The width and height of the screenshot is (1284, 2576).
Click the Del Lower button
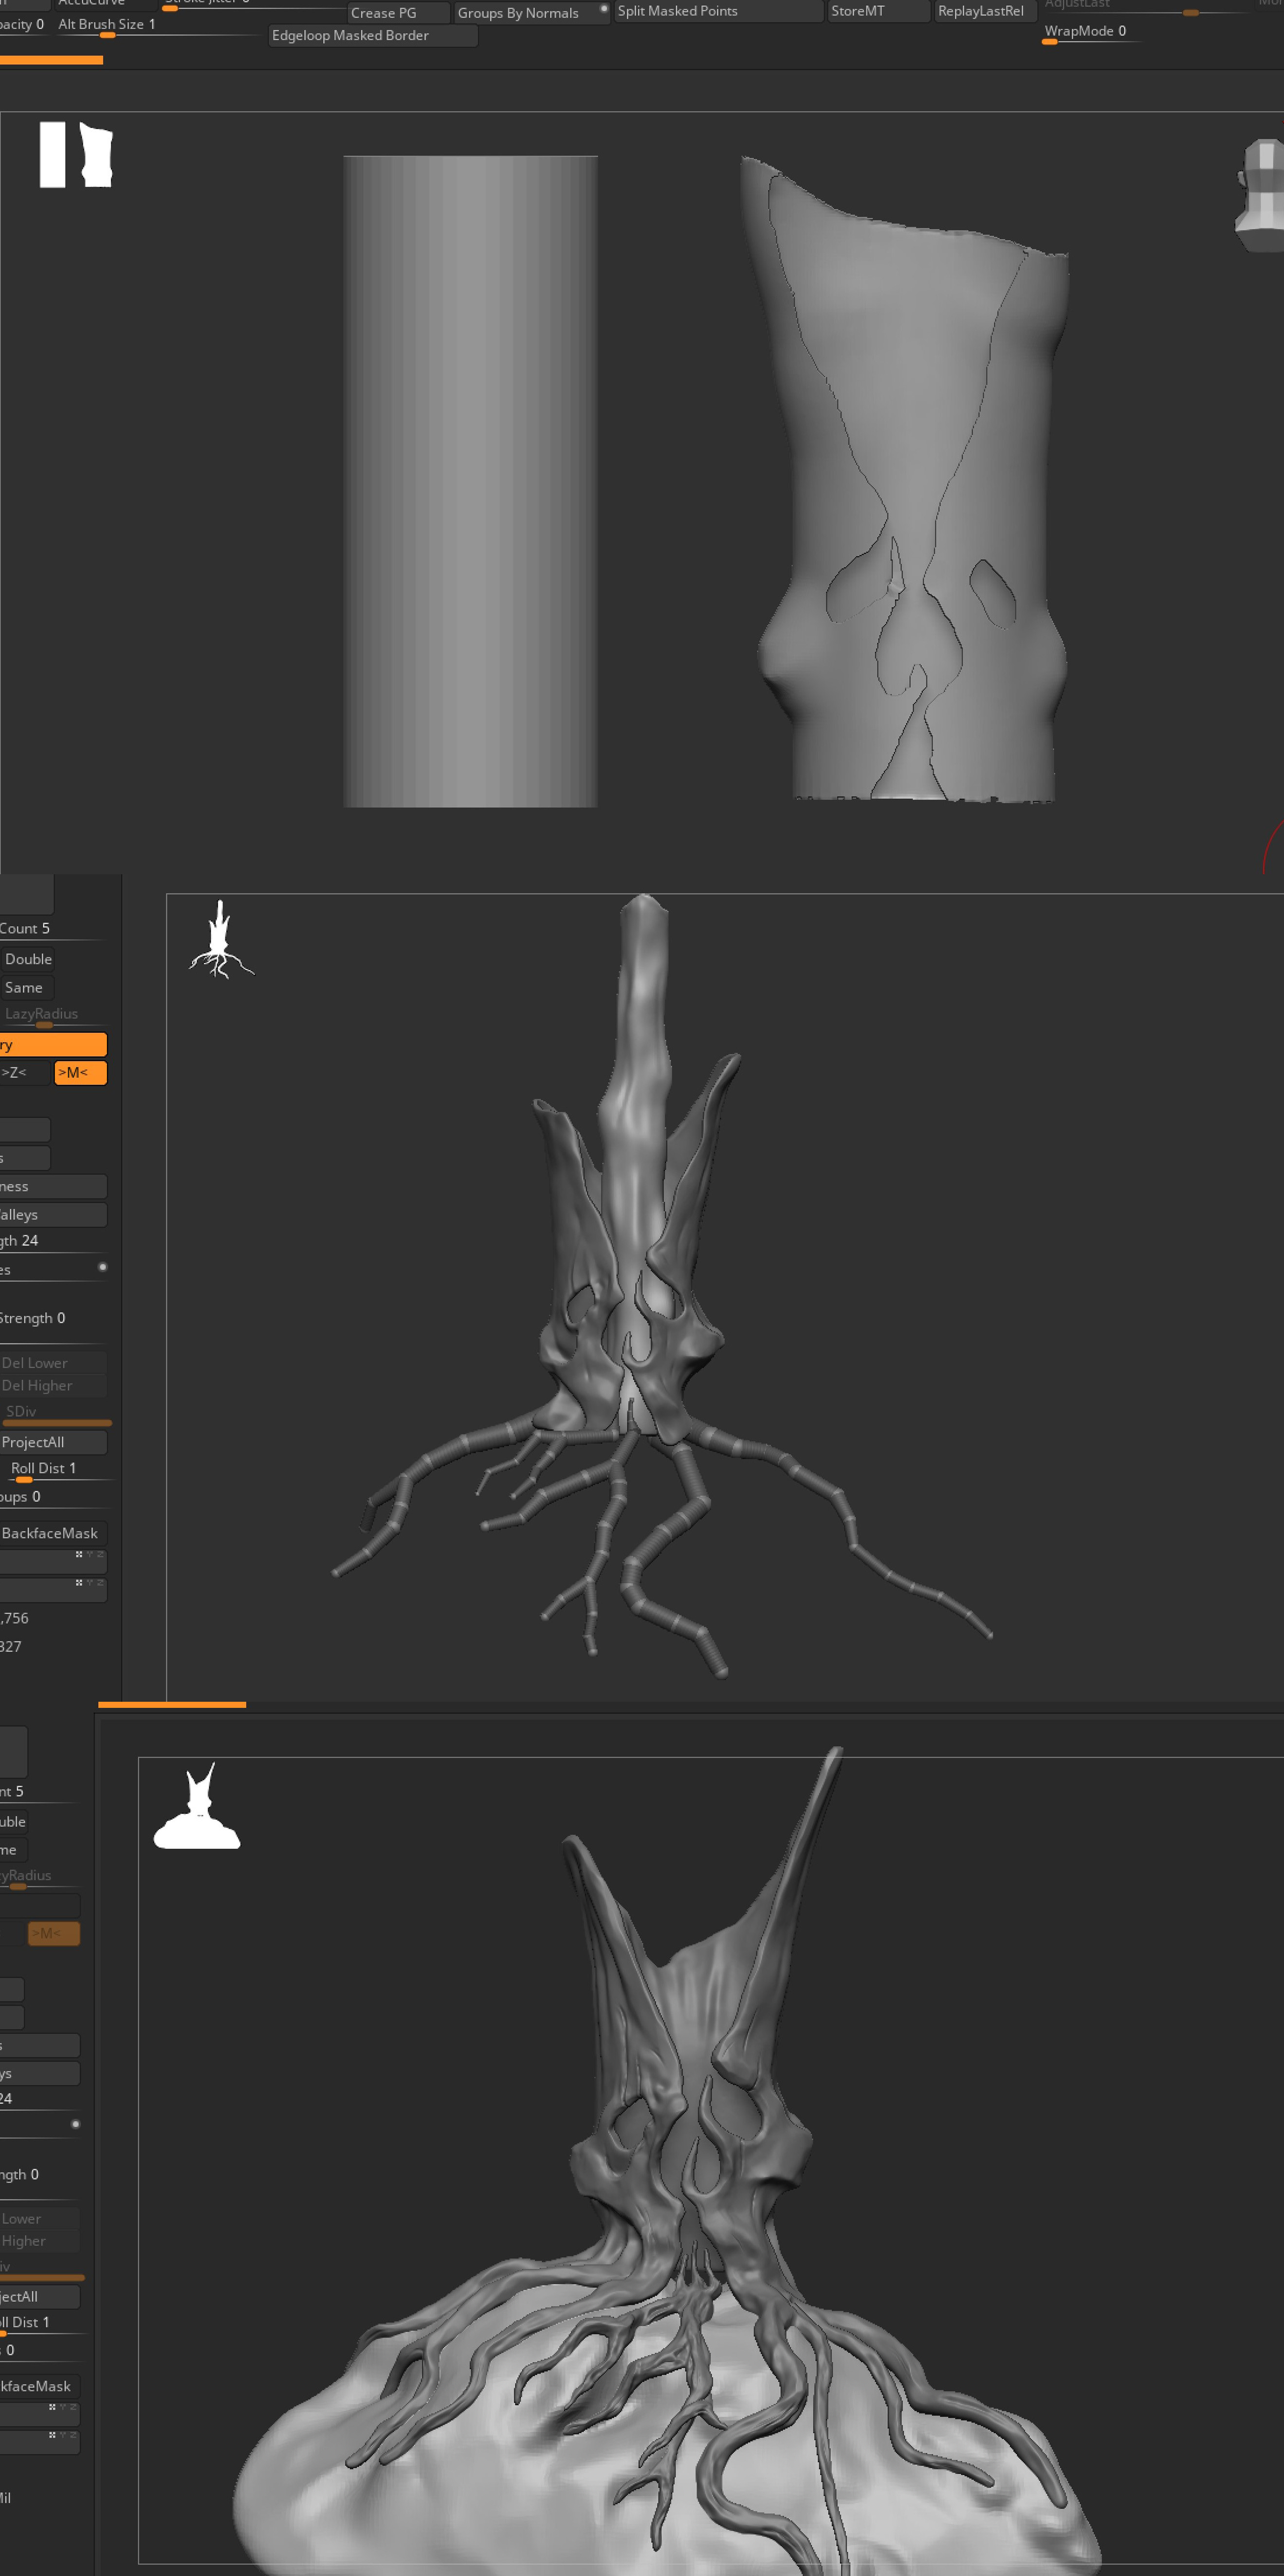[53, 1362]
